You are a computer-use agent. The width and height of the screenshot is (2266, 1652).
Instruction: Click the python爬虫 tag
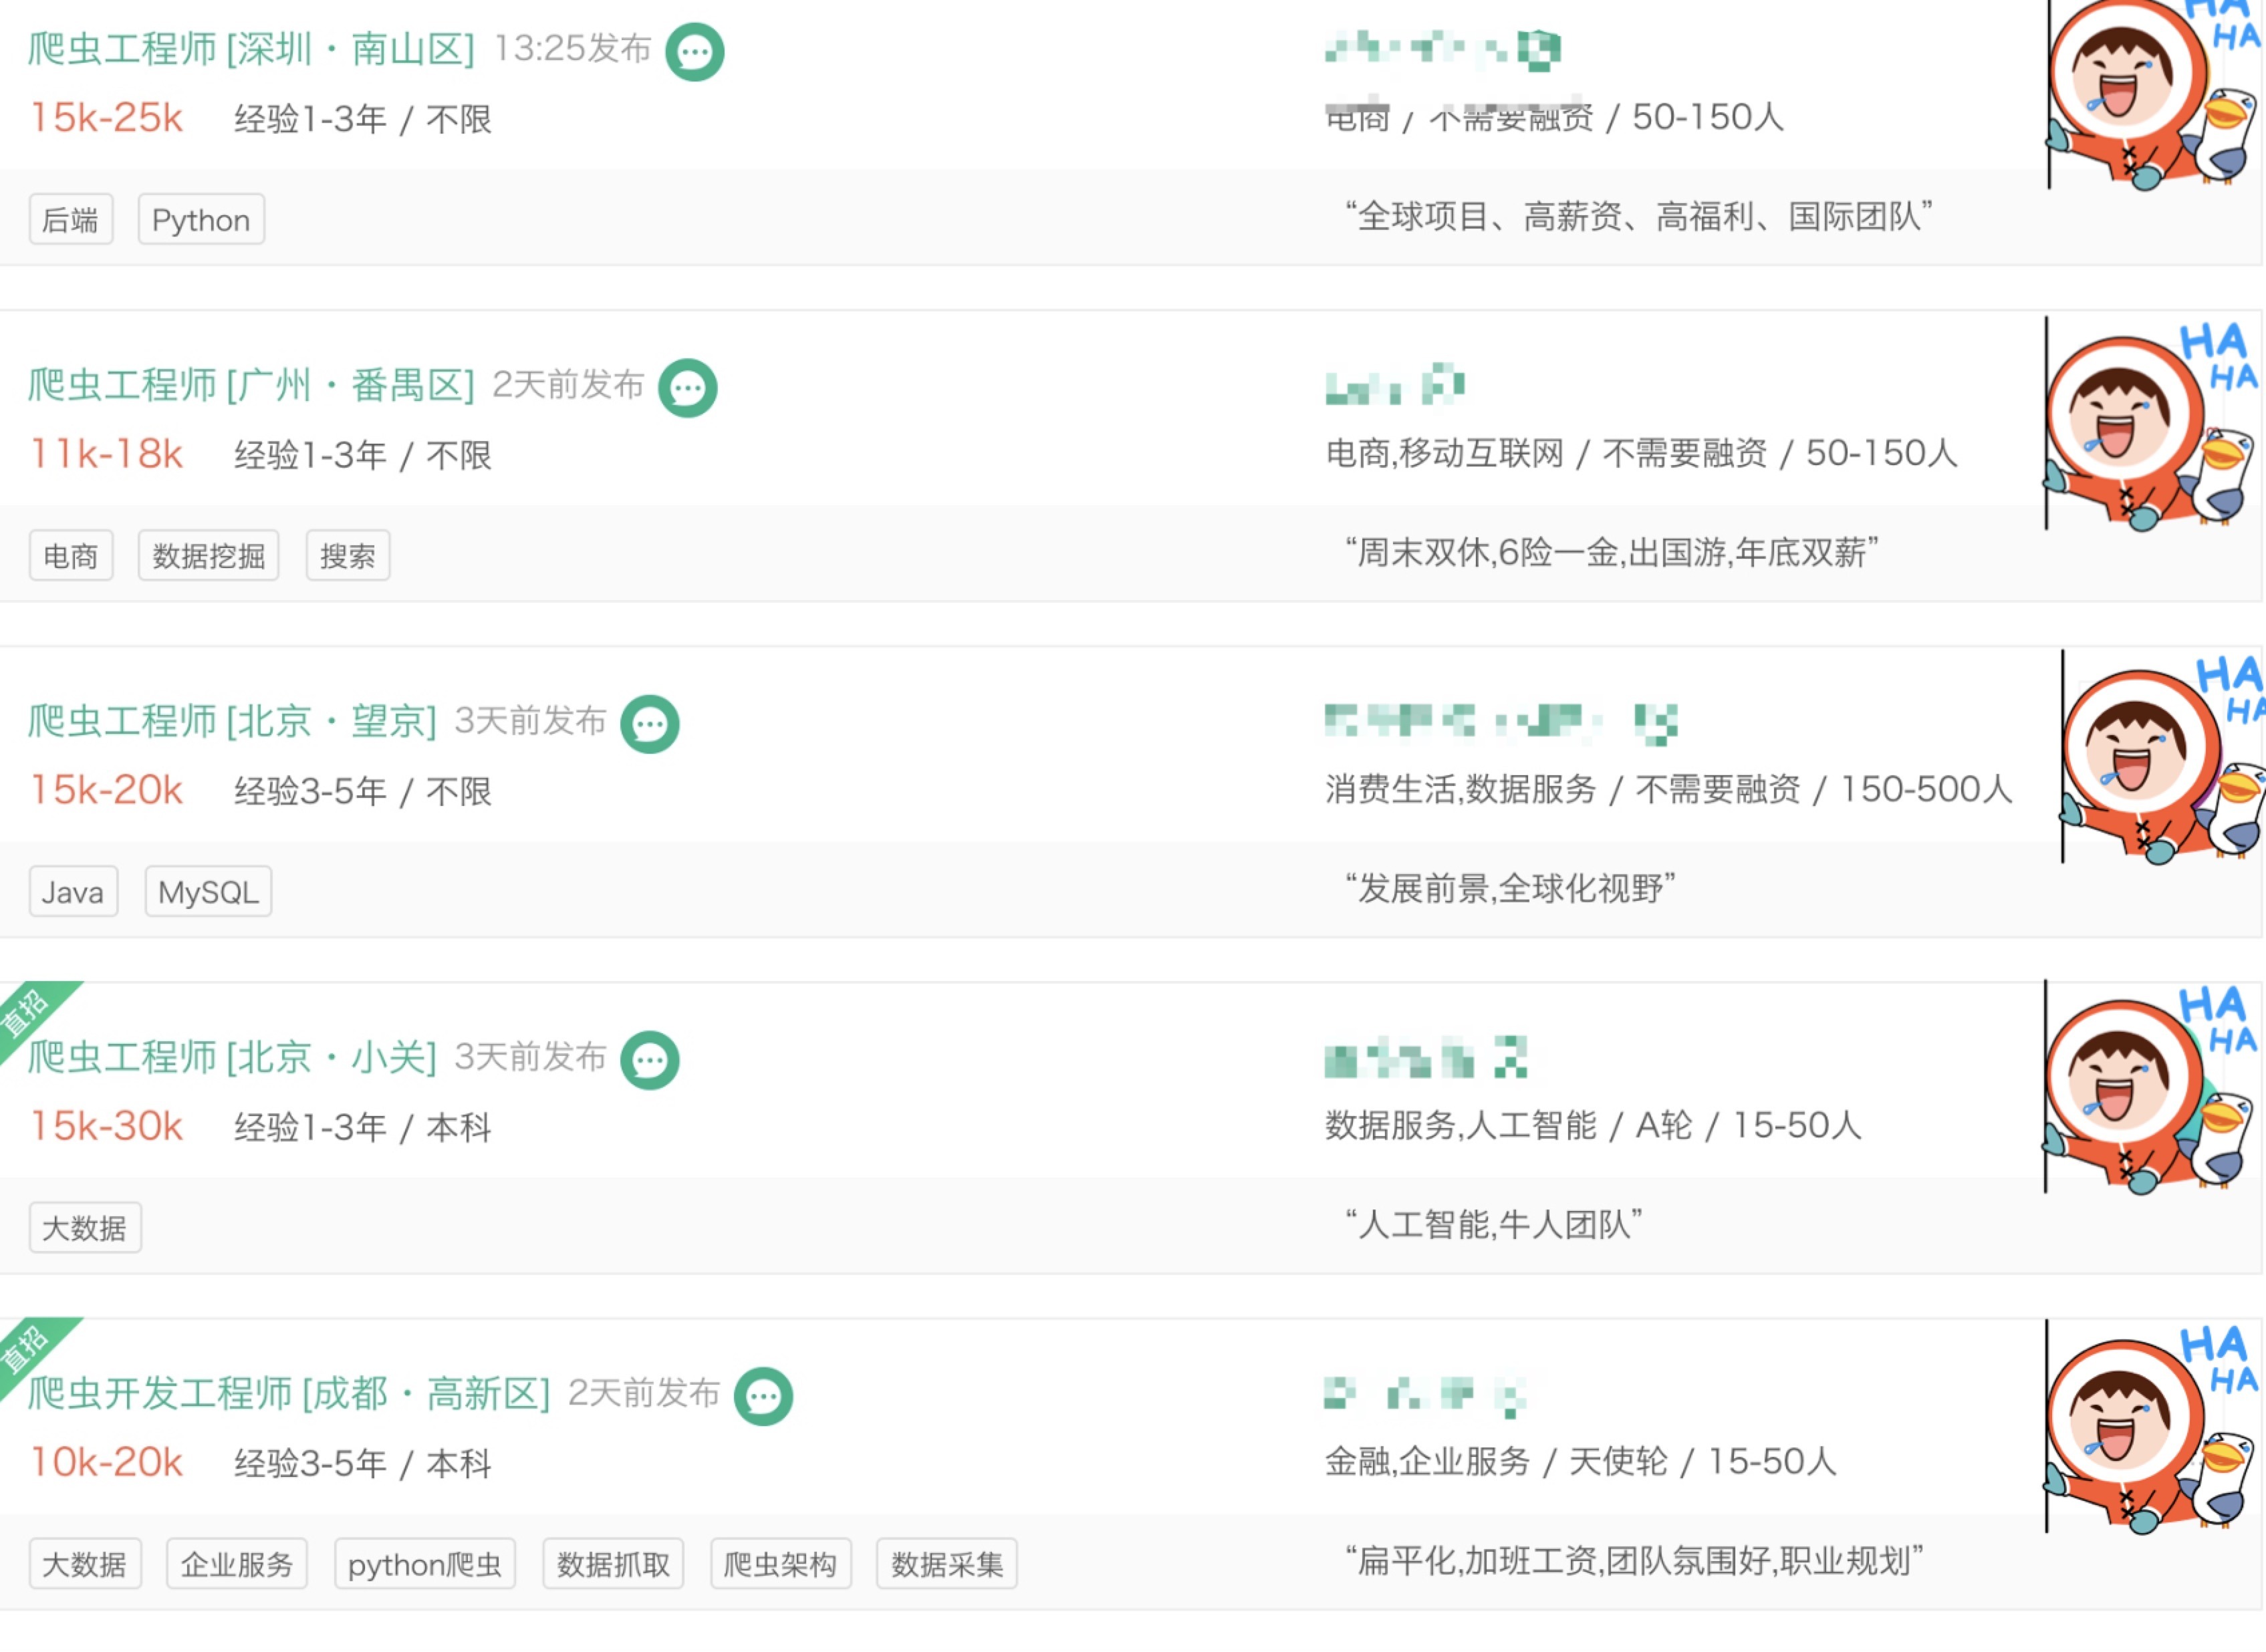(425, 1563)
